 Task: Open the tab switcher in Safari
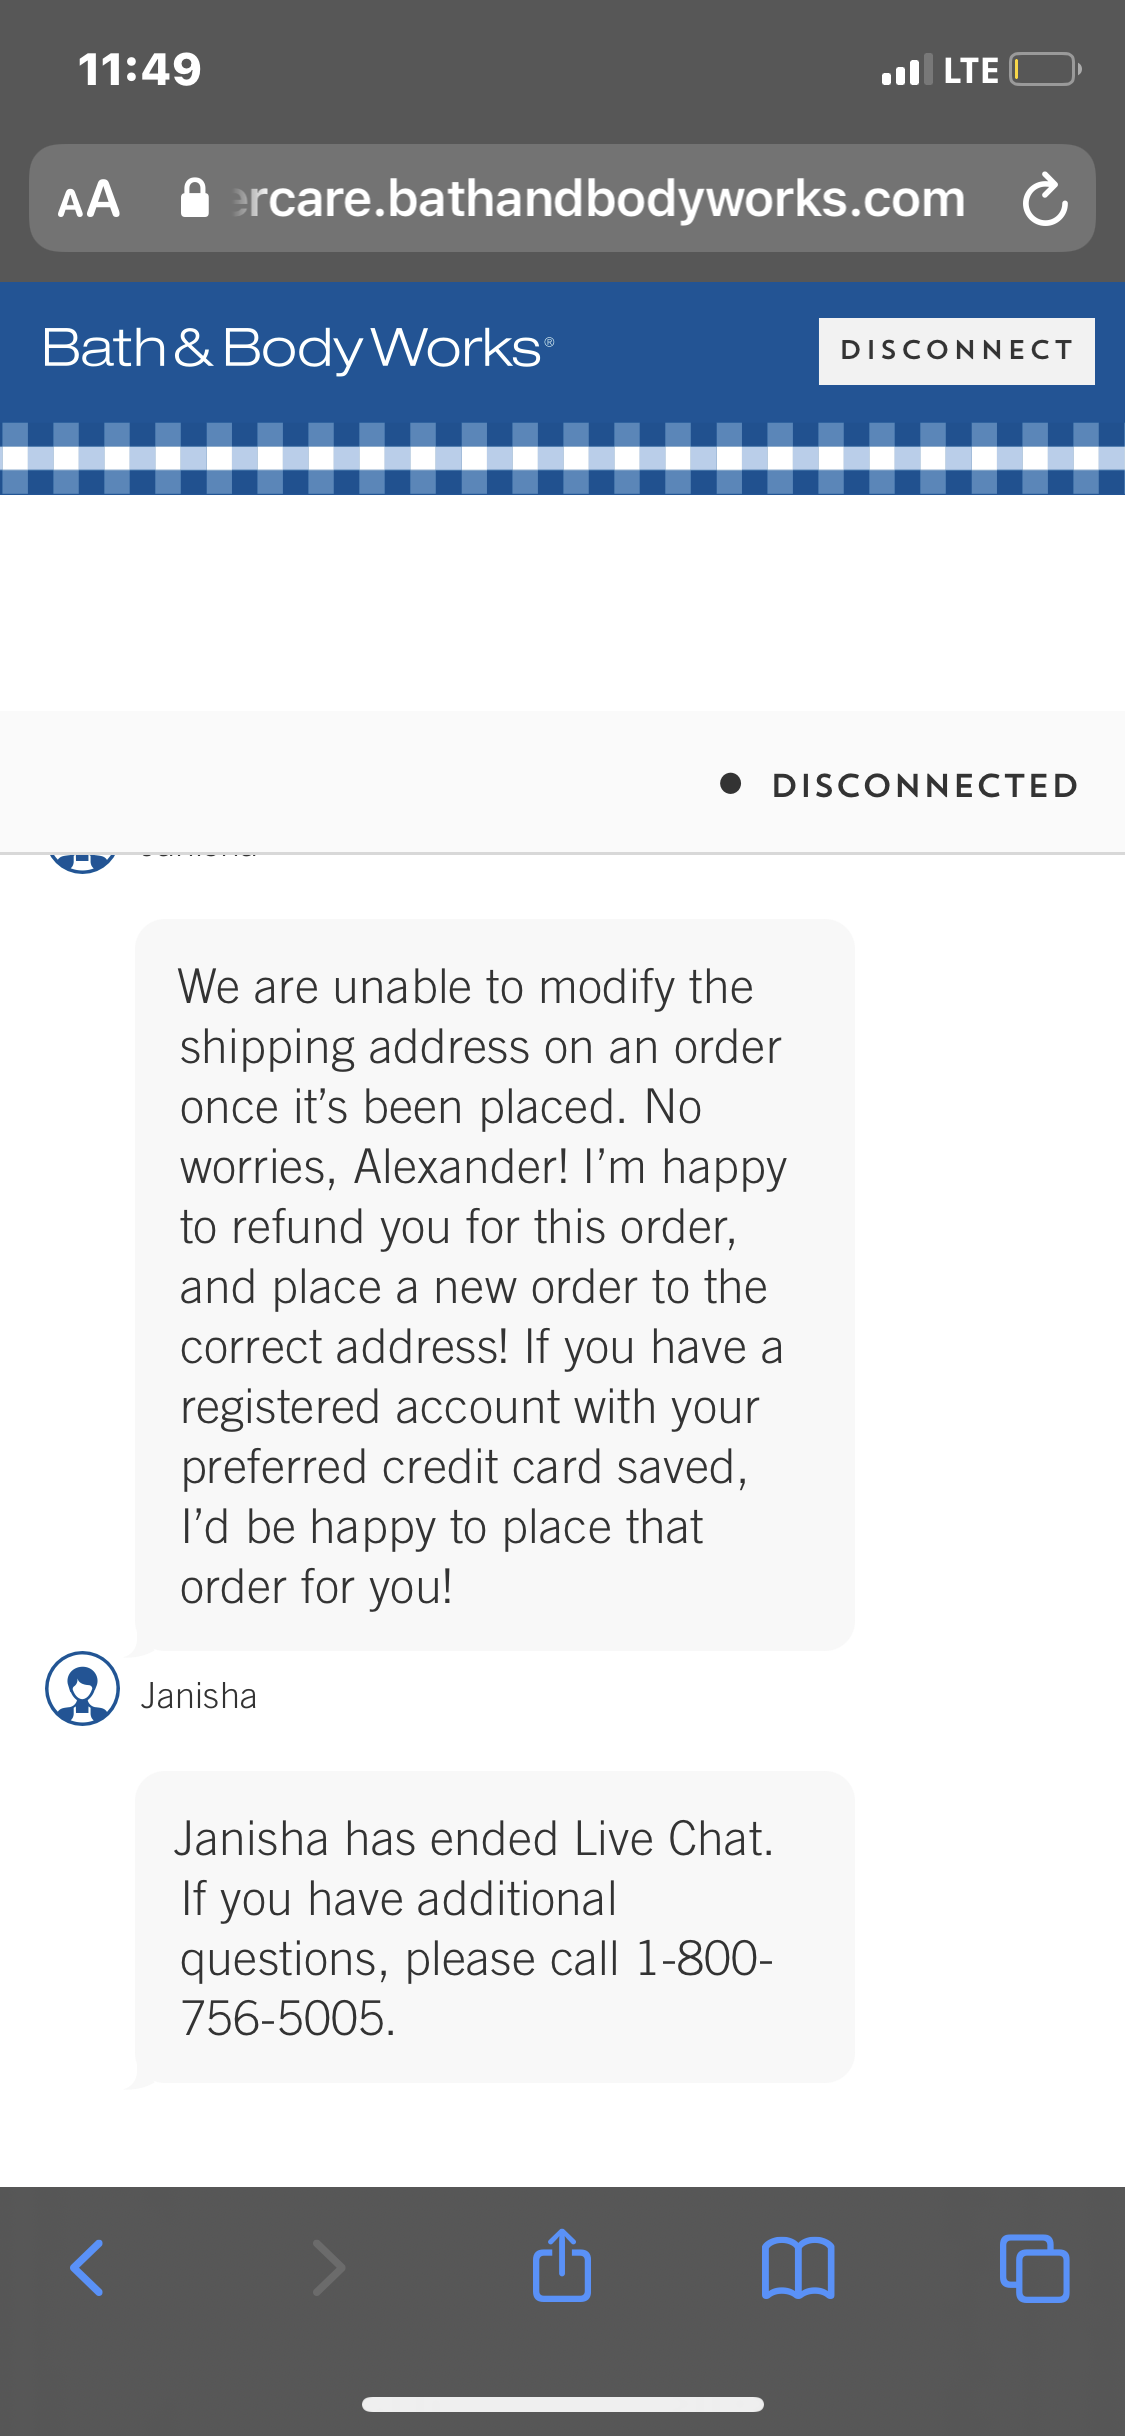pyautogui.click(x=1033, y=2267)
